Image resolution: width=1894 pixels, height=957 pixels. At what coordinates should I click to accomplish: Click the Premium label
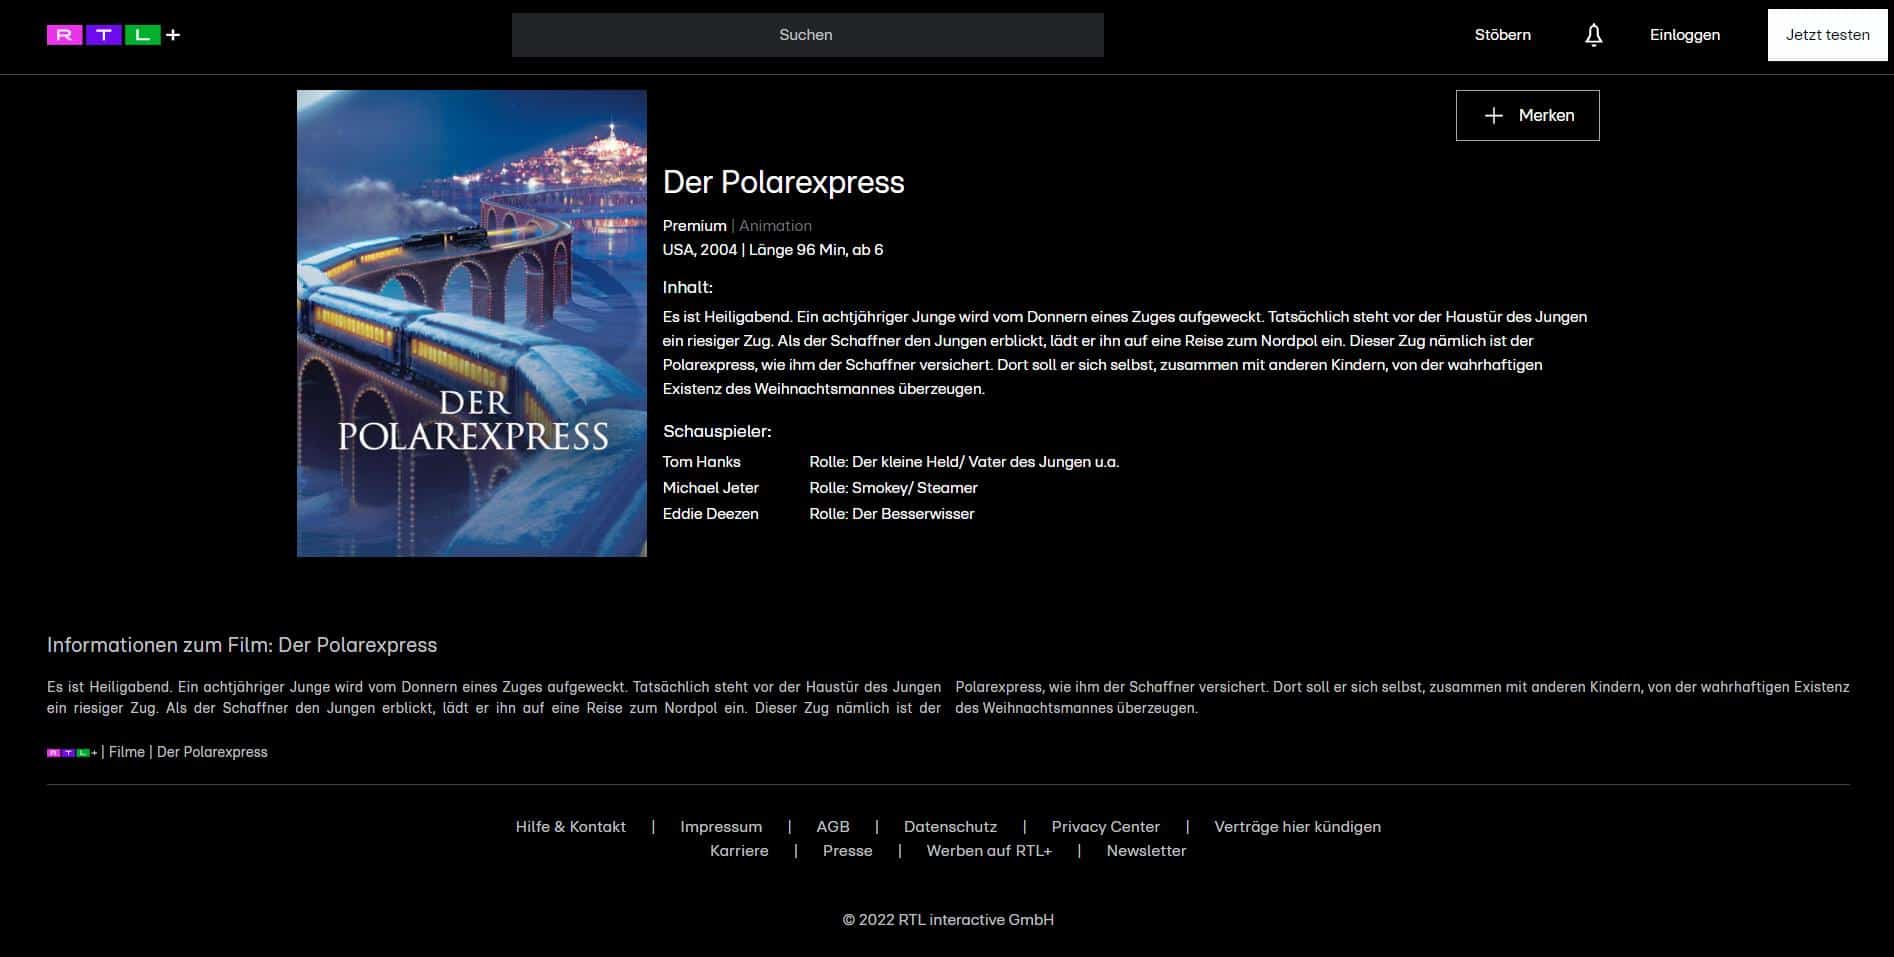click(694, 226)
